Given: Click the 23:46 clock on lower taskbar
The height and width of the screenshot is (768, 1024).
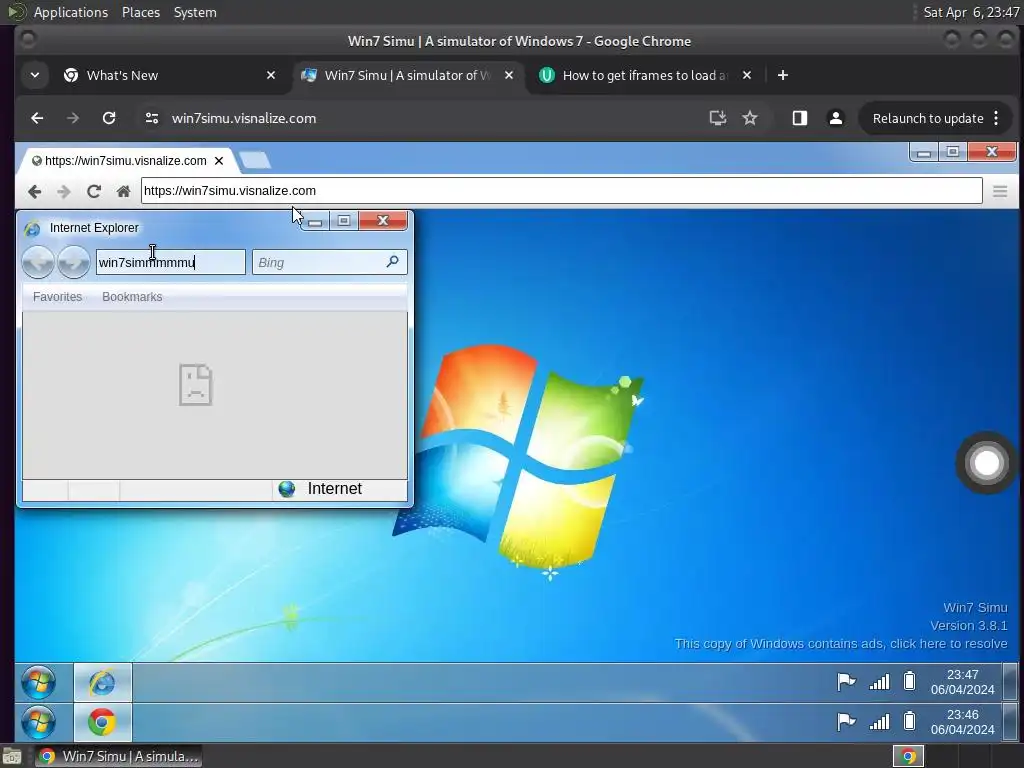Looking at the screenshot, I should pos(963,722).
